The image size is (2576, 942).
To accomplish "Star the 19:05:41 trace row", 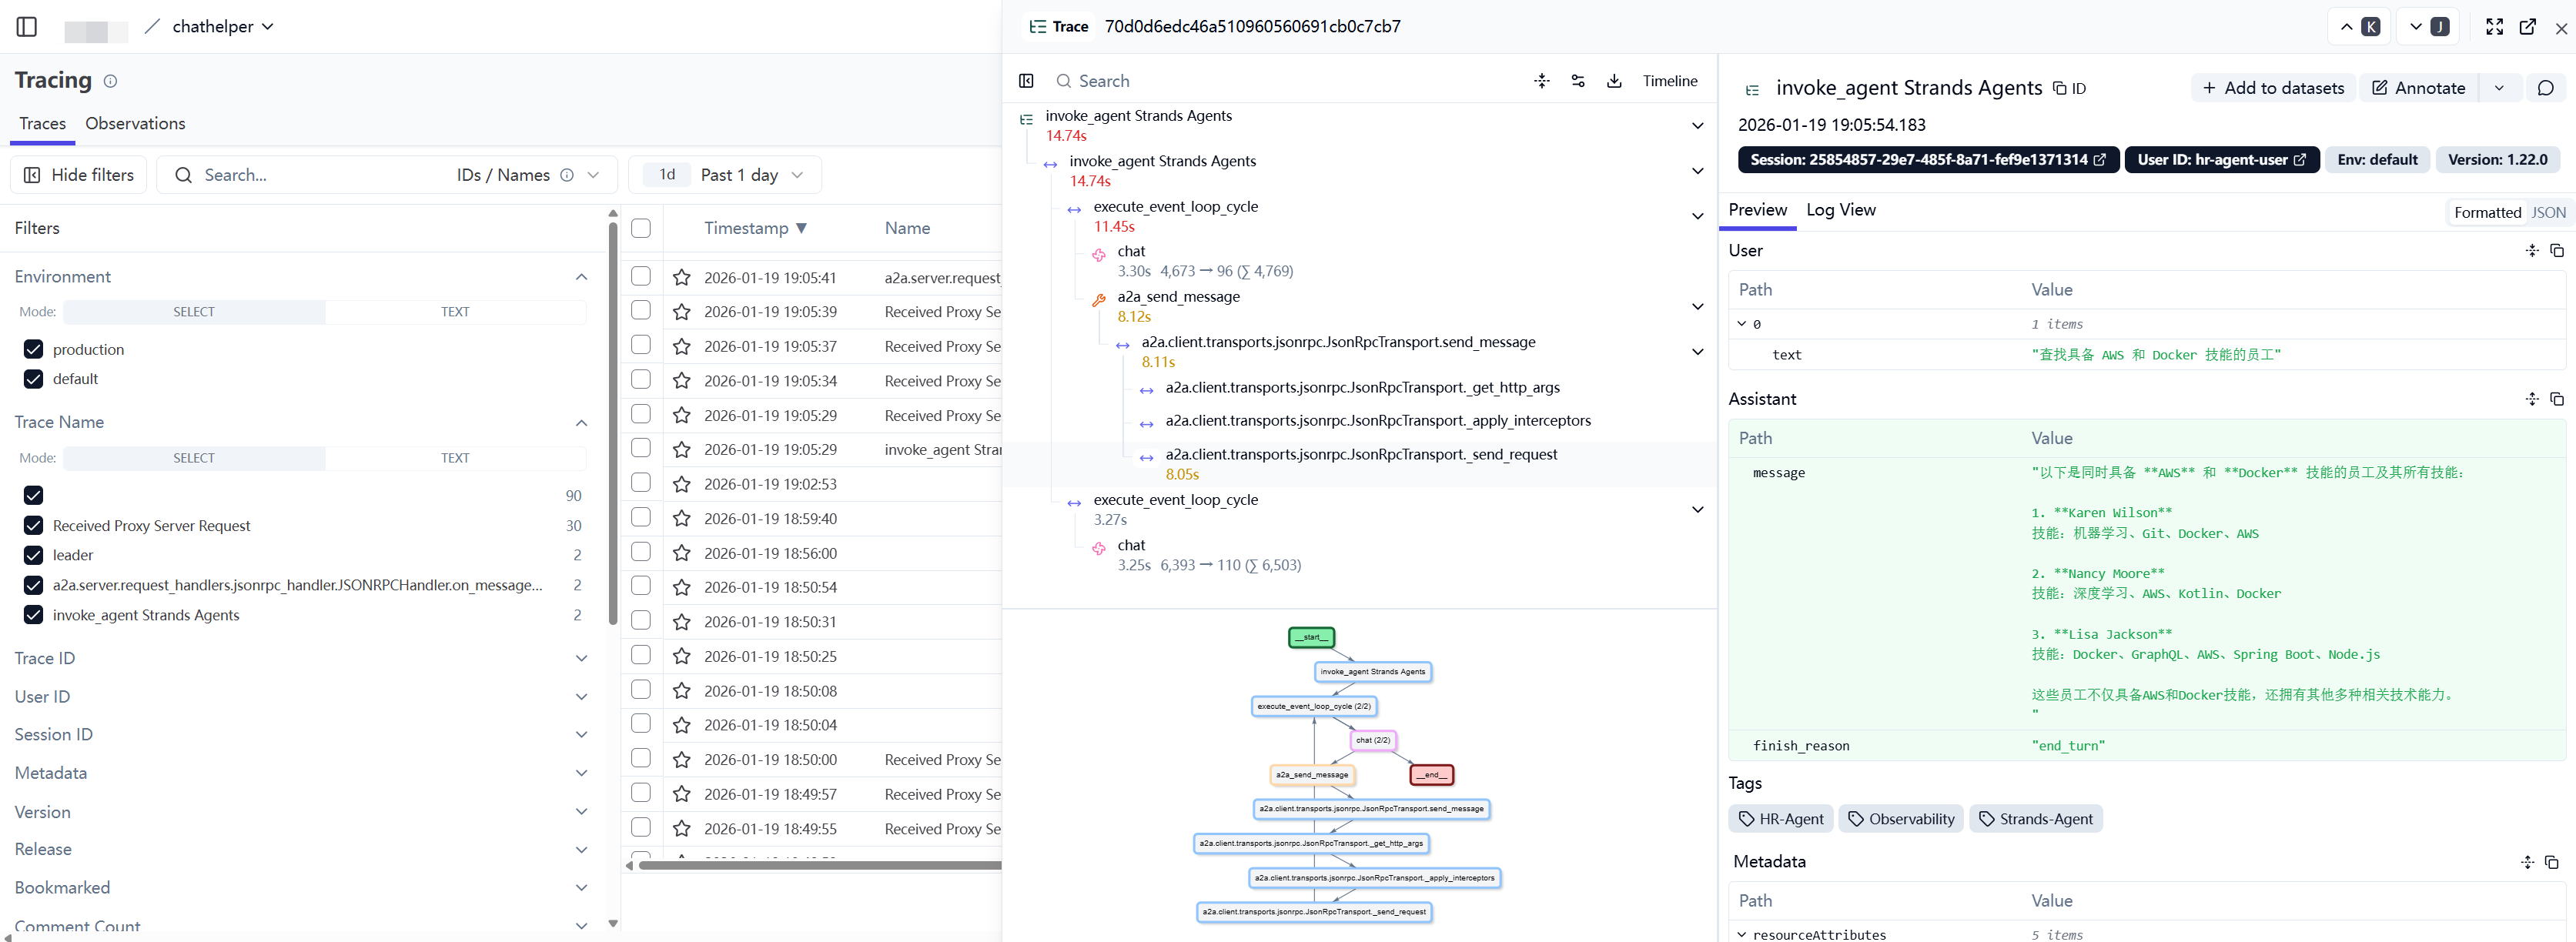I will (681, 277).
